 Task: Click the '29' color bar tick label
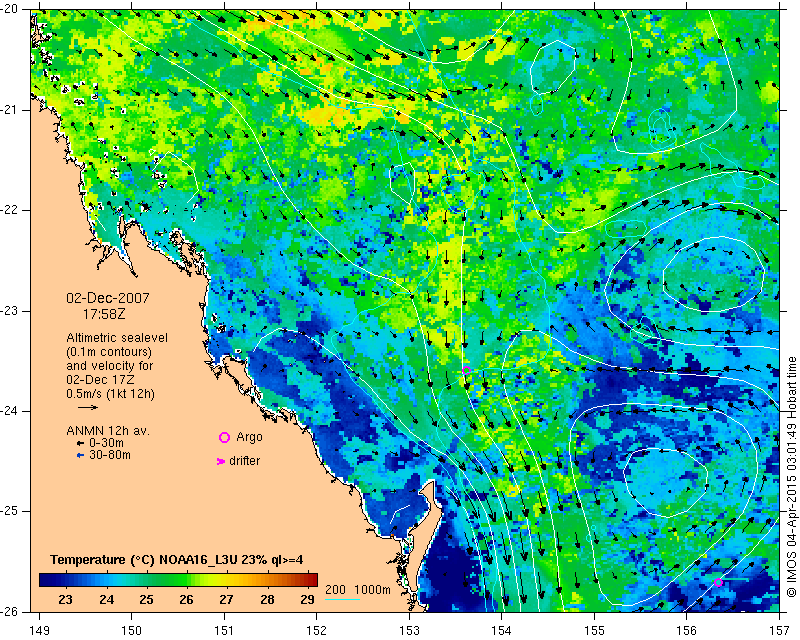click(x=307, y=600)
